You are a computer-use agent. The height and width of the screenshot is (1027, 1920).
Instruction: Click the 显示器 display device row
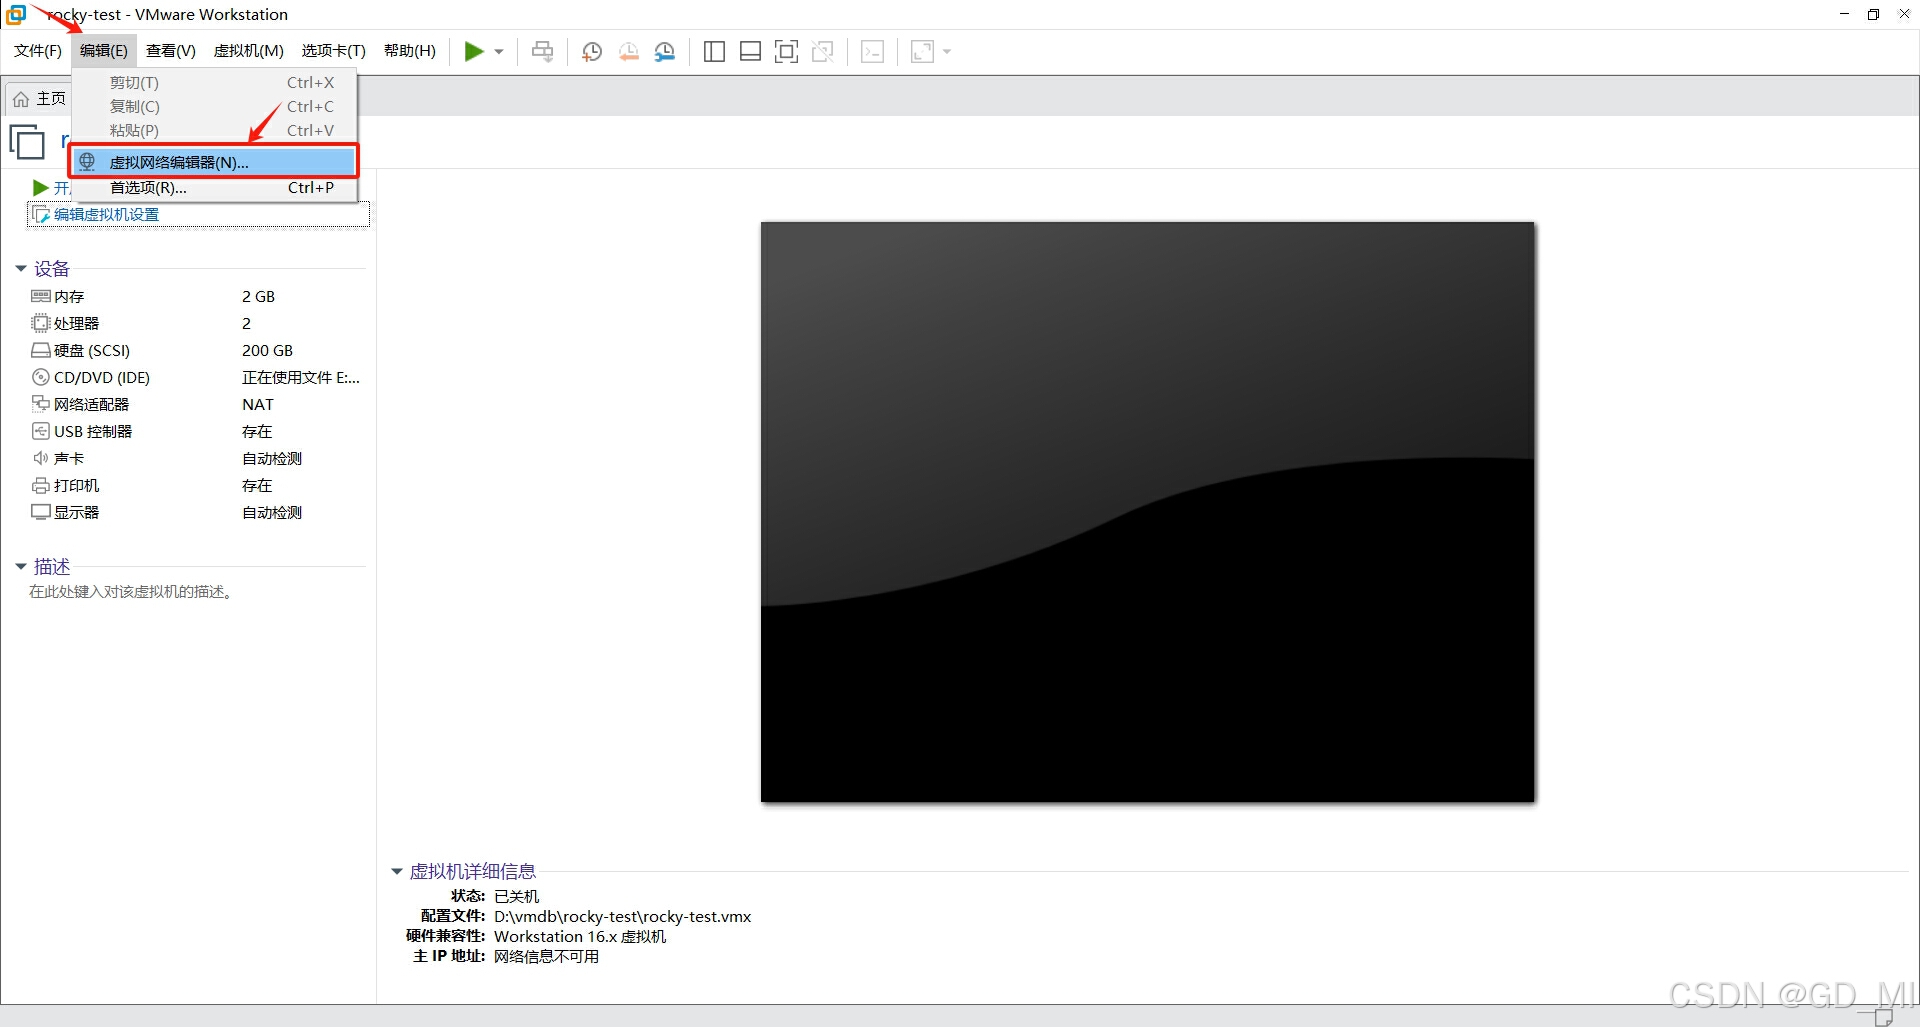click(196, 513)
